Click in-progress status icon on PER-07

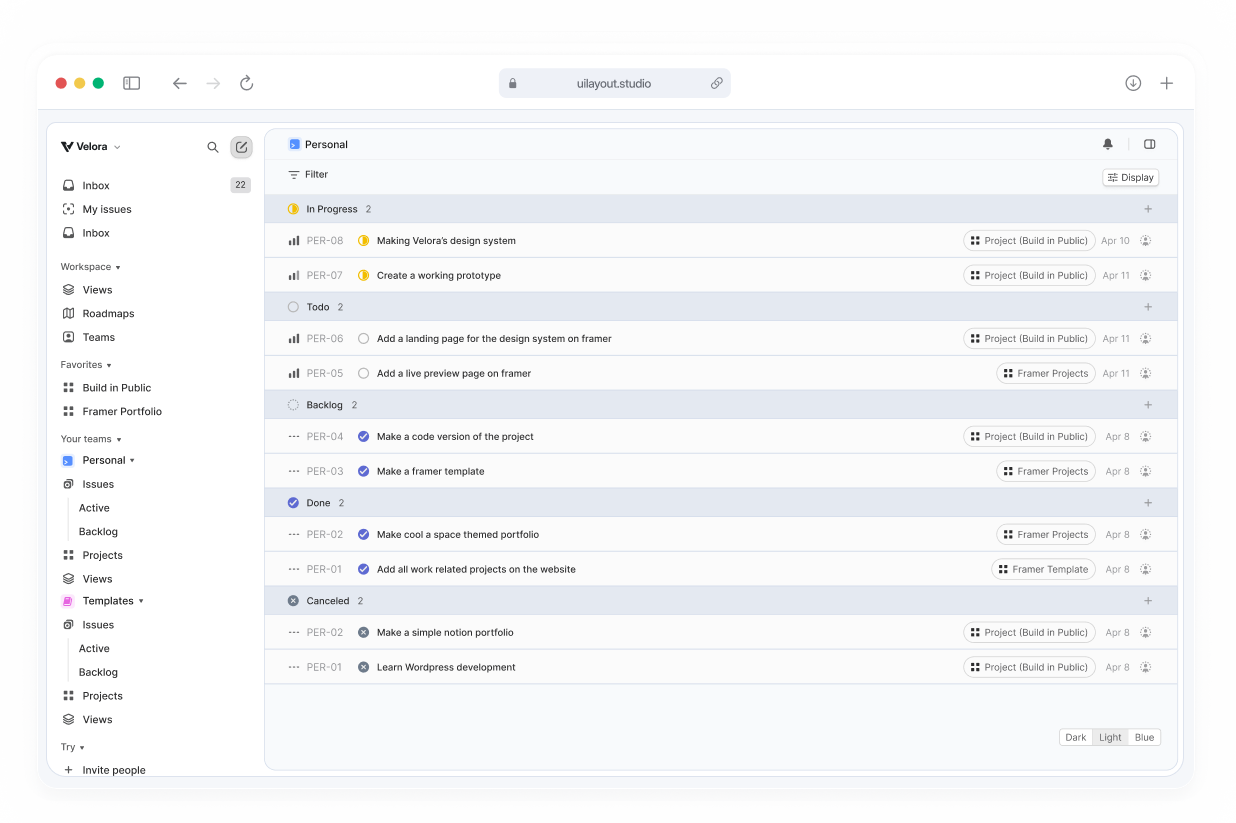point(364,276)
